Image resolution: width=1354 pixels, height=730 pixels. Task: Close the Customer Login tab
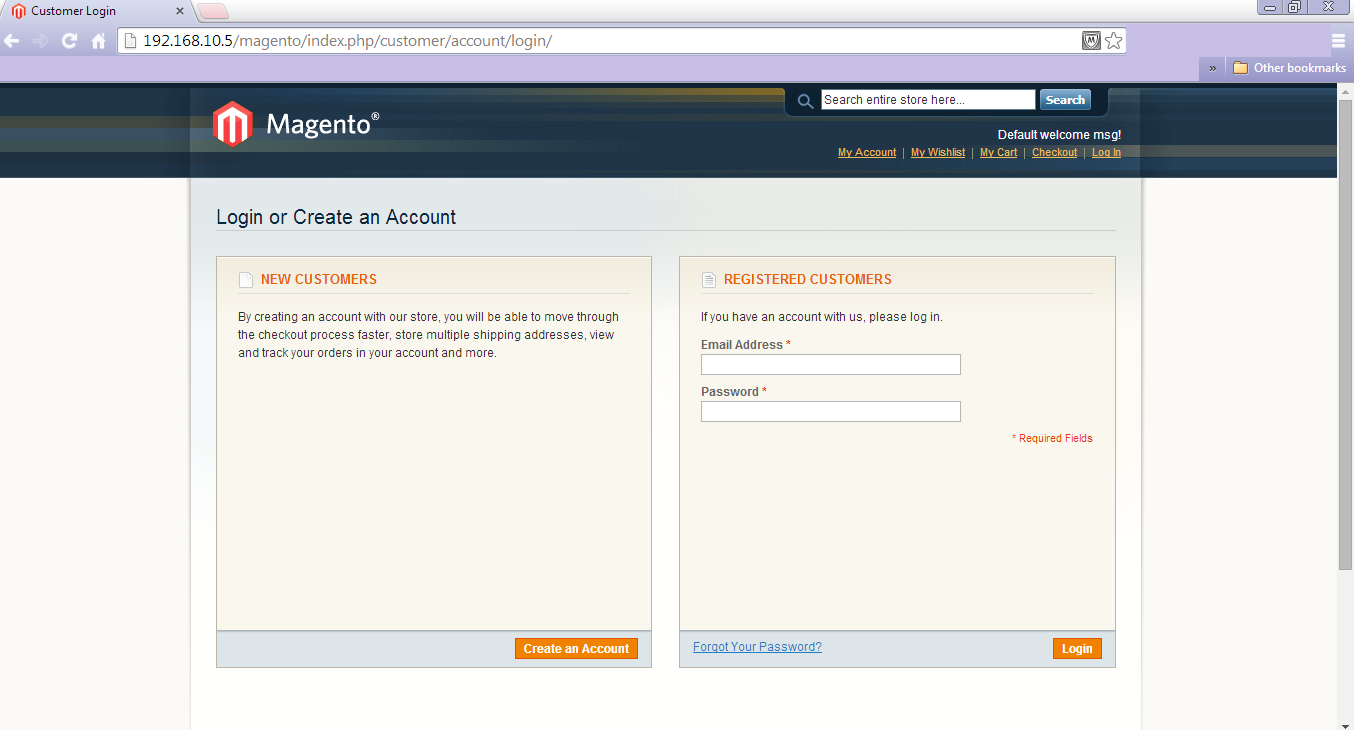pyautogui.click(x=179, y=11)
